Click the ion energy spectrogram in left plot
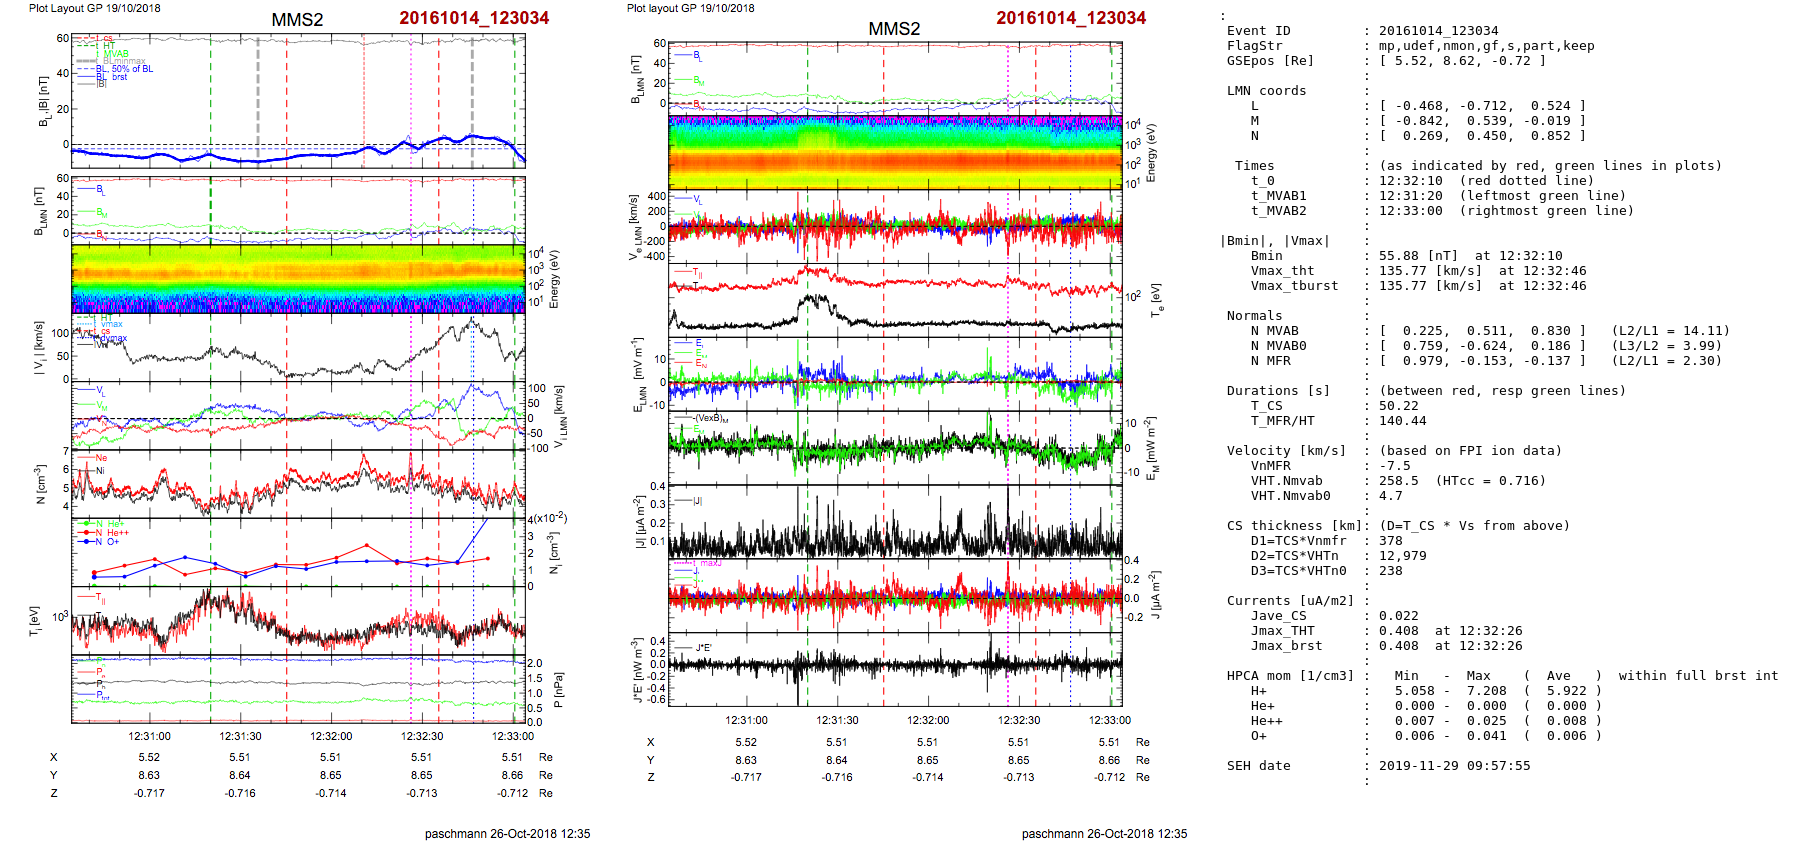 point(298,279)
